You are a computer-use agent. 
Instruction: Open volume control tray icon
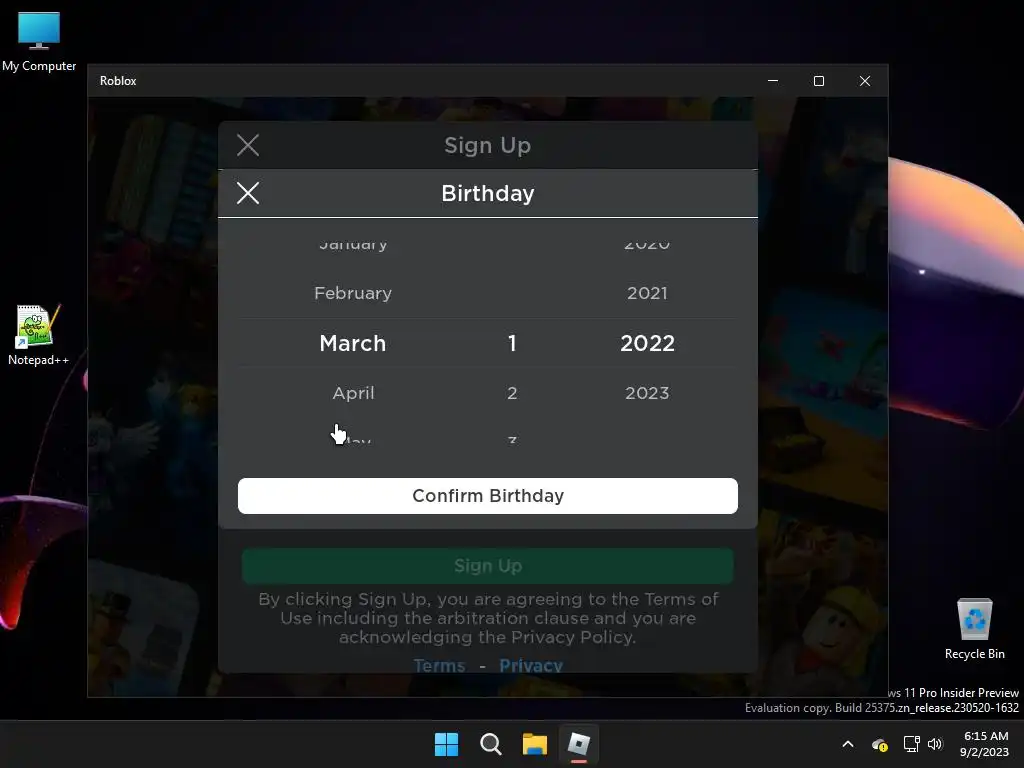935,744
